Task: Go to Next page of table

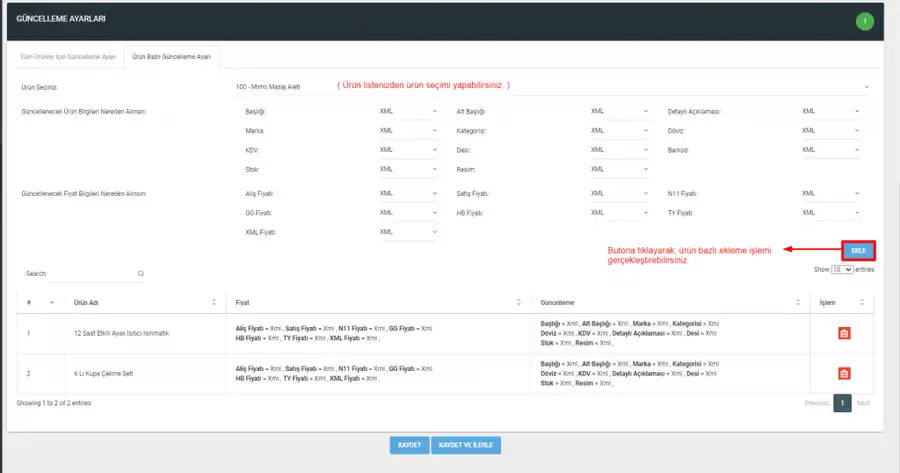Action: (x=863, y=403)
